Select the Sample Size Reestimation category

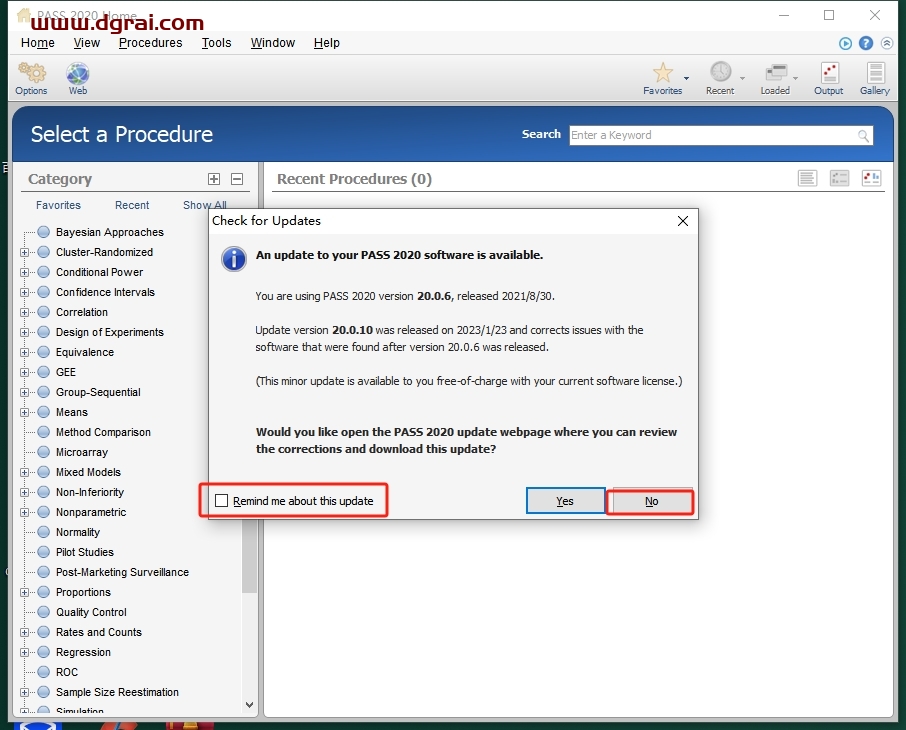click(x=117, y=692)
